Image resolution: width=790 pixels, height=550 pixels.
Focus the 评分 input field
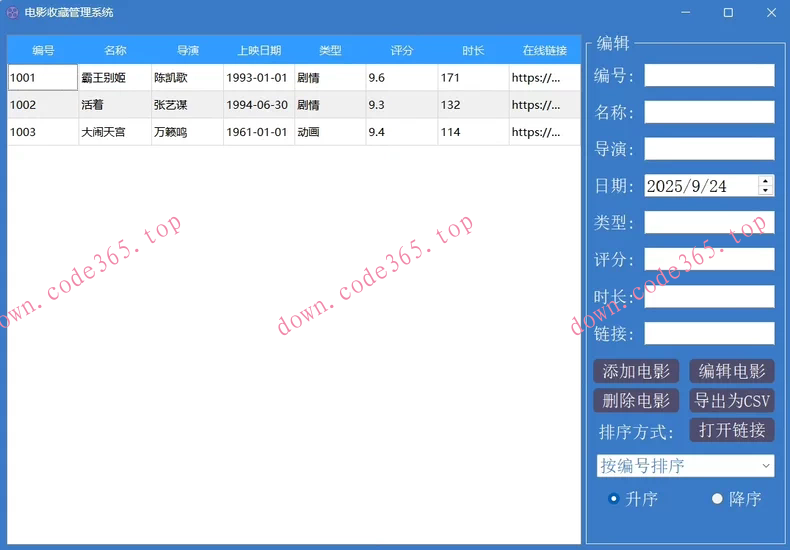709,259
